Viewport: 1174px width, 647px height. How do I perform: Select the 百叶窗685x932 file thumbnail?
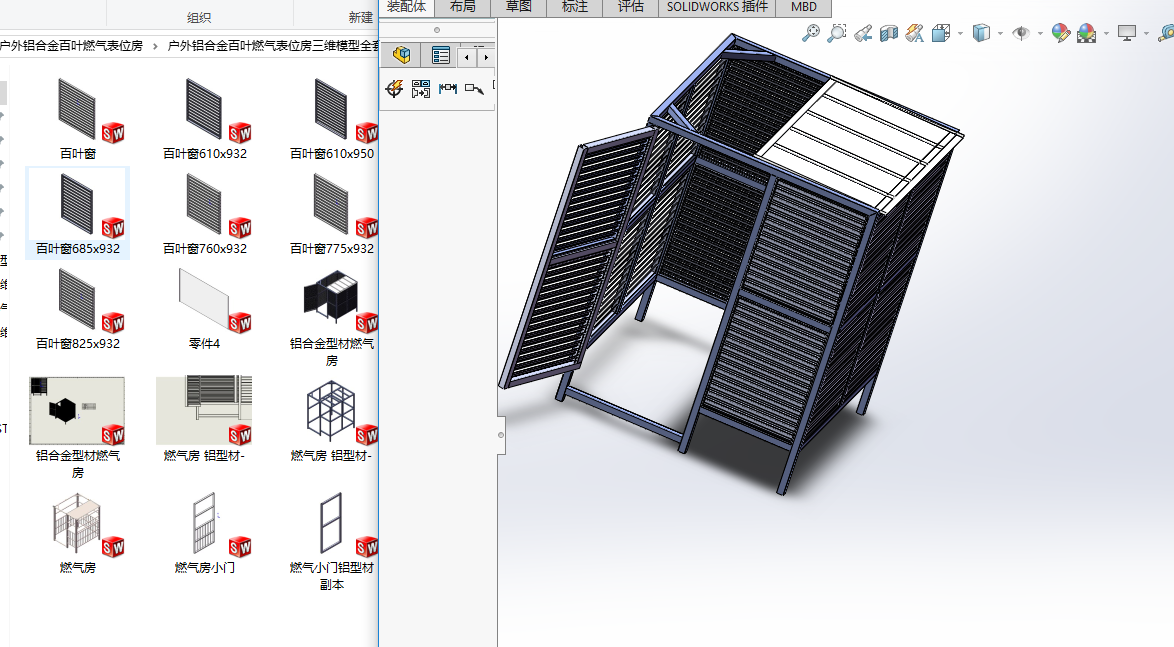click(78, 205)
